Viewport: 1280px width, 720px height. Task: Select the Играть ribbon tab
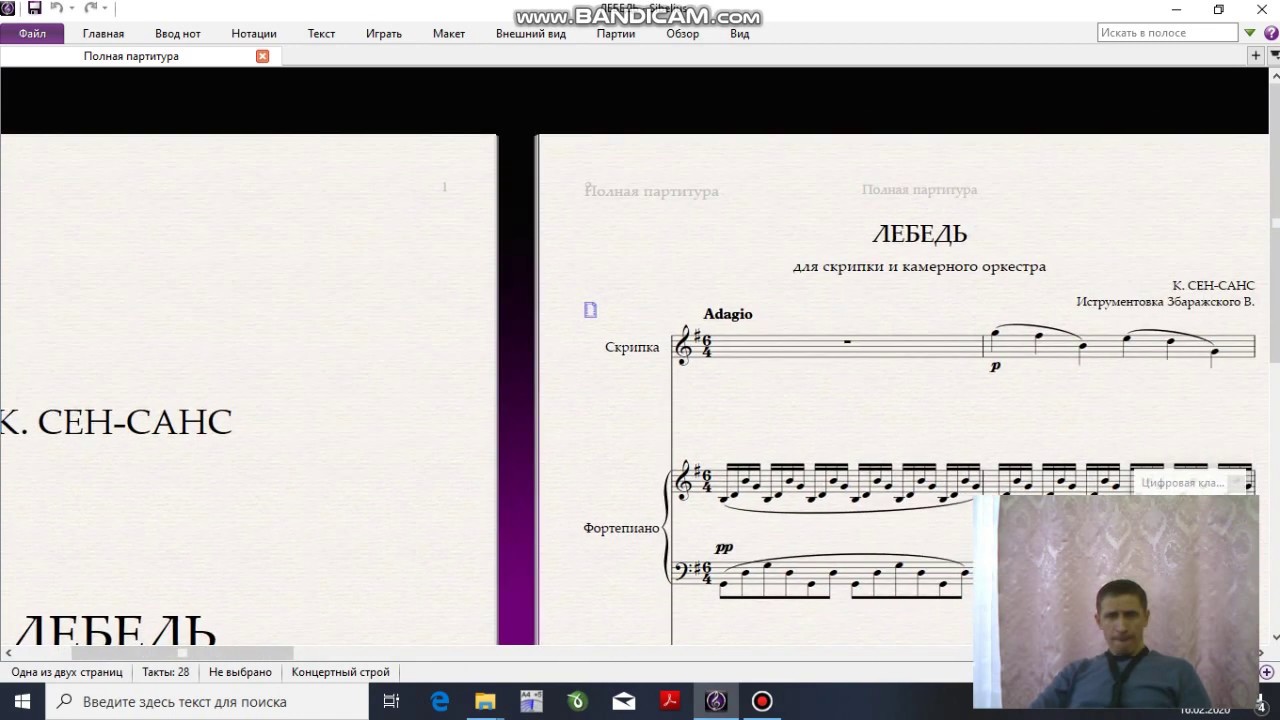pos(384,33)
